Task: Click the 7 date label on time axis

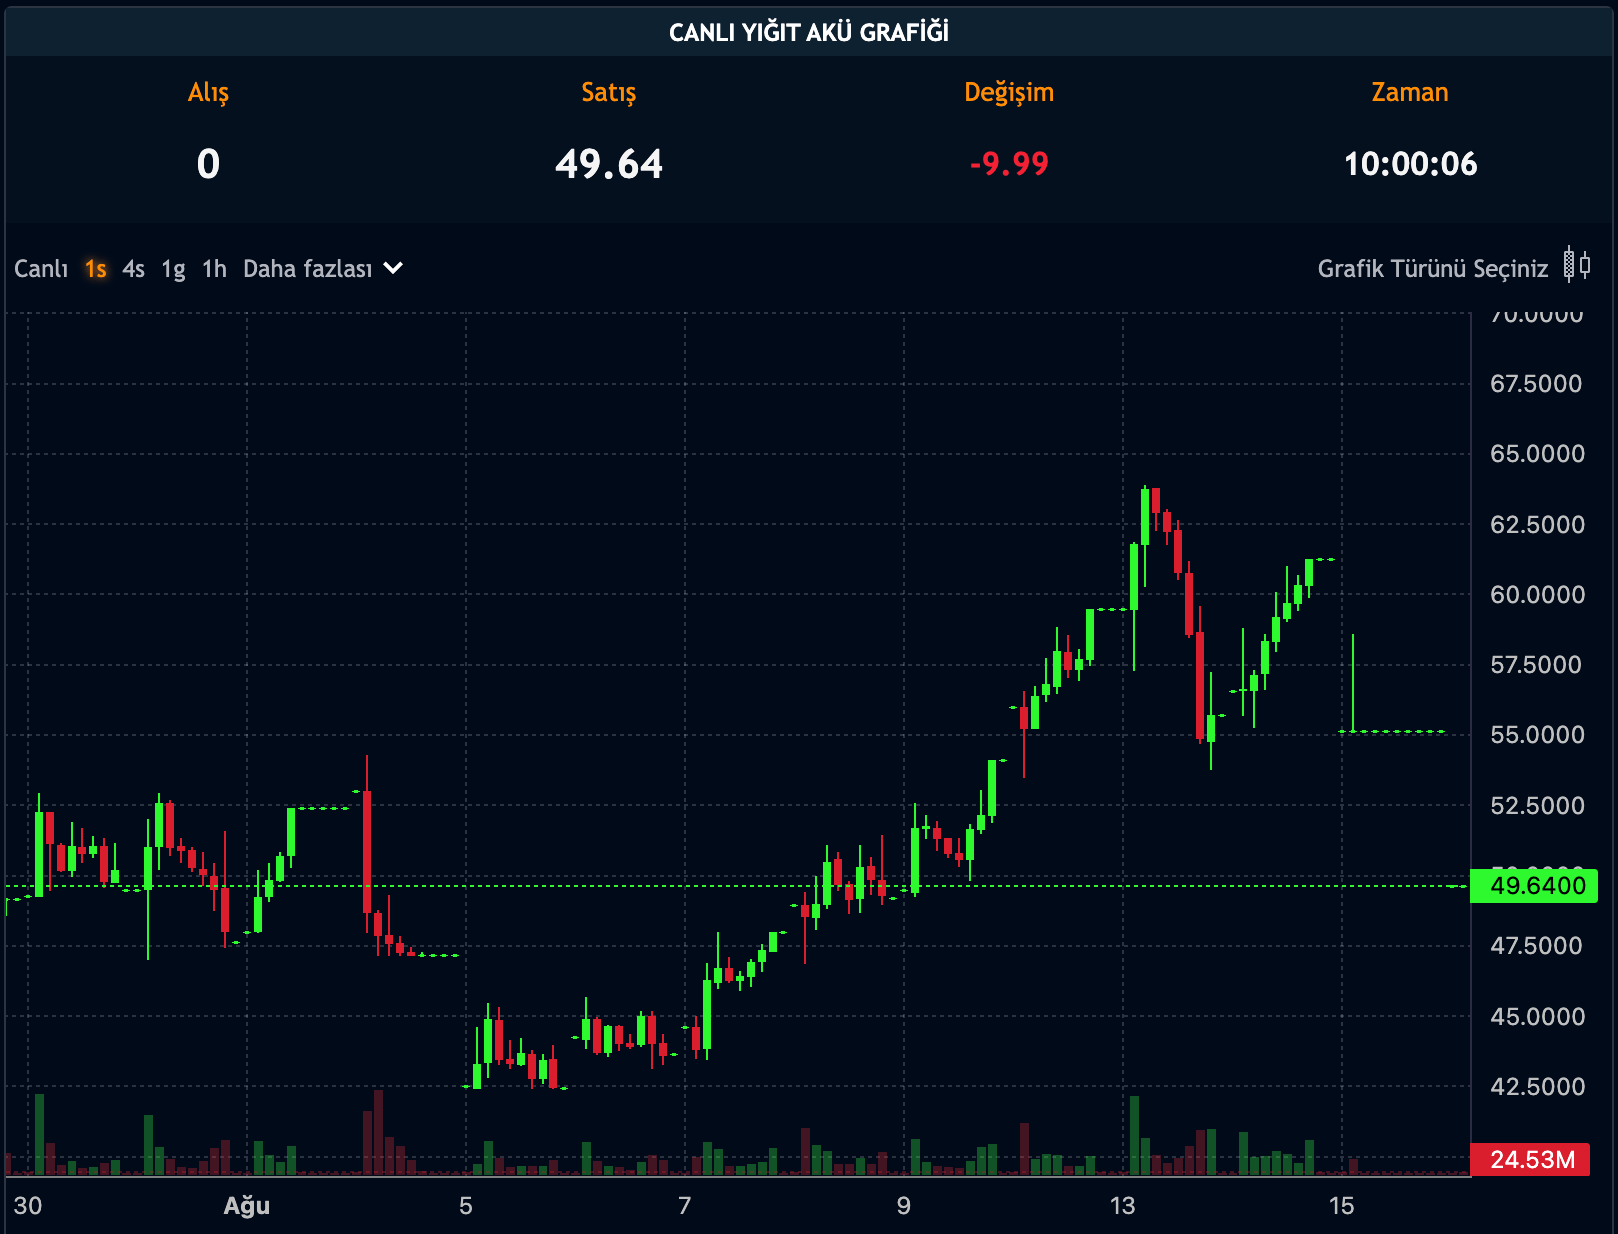Action: [x=685, y=1206]
